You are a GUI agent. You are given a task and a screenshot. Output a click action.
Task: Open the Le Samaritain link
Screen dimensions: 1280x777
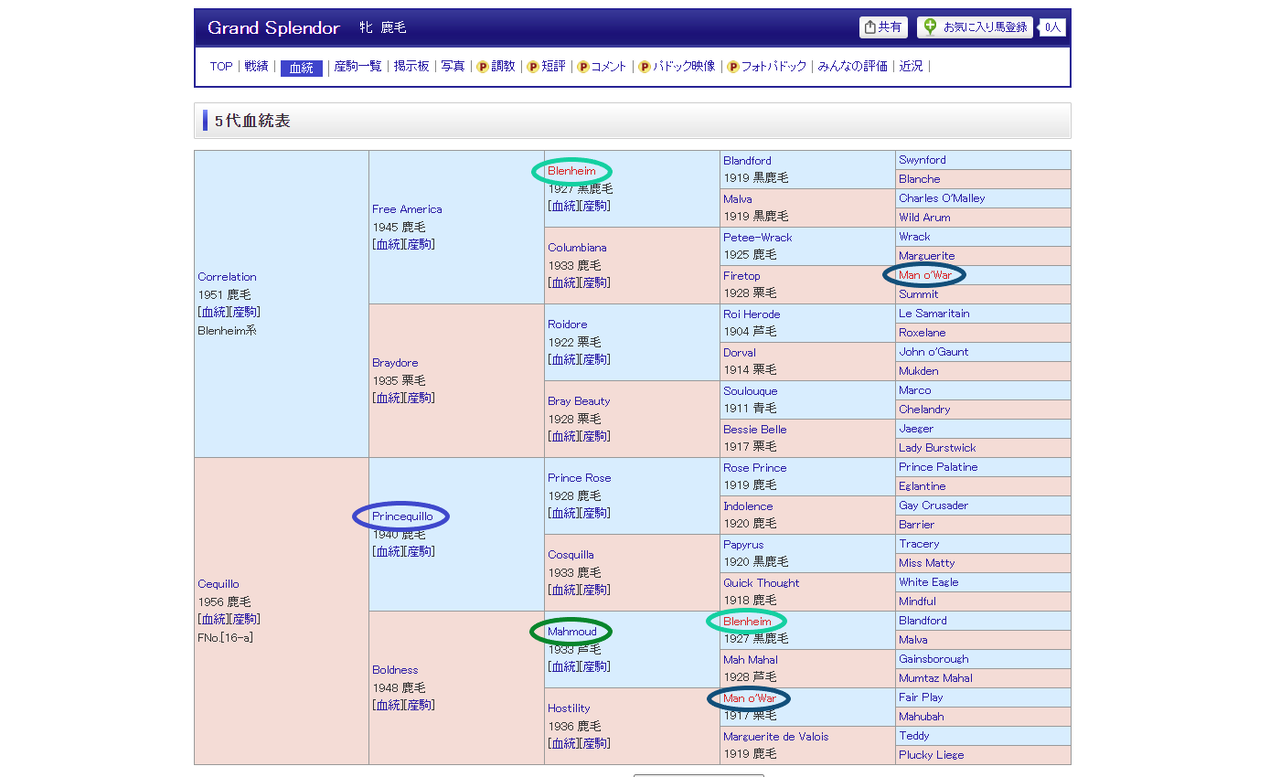934,314
